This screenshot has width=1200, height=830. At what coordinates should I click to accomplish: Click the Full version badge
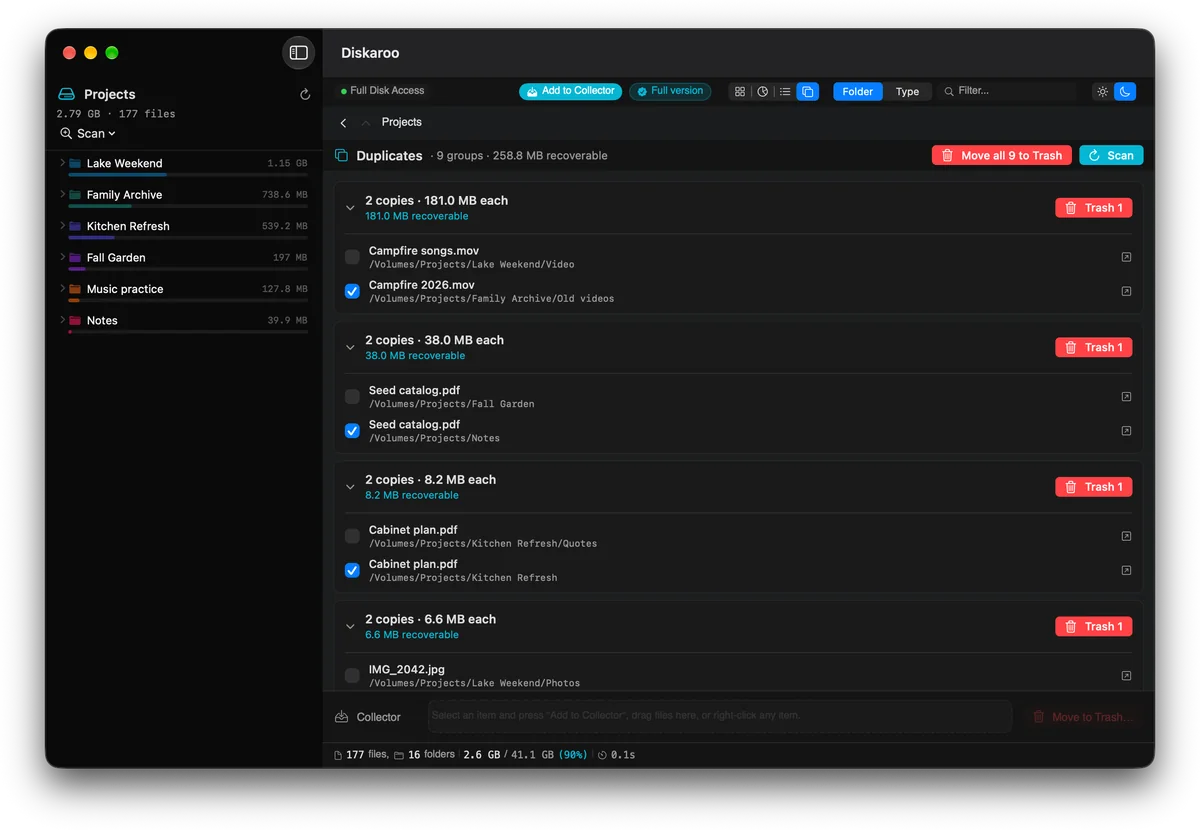[x=670, y=91]
